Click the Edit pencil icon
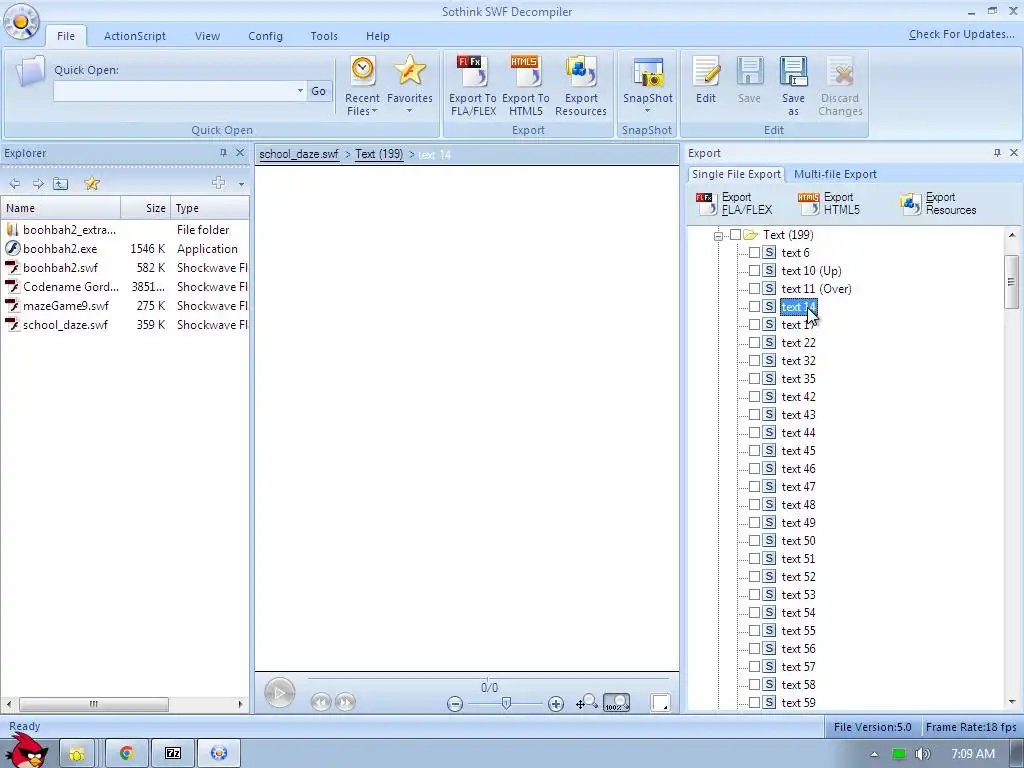Viewport: 1024px width, 768px height. pos(706,72)
